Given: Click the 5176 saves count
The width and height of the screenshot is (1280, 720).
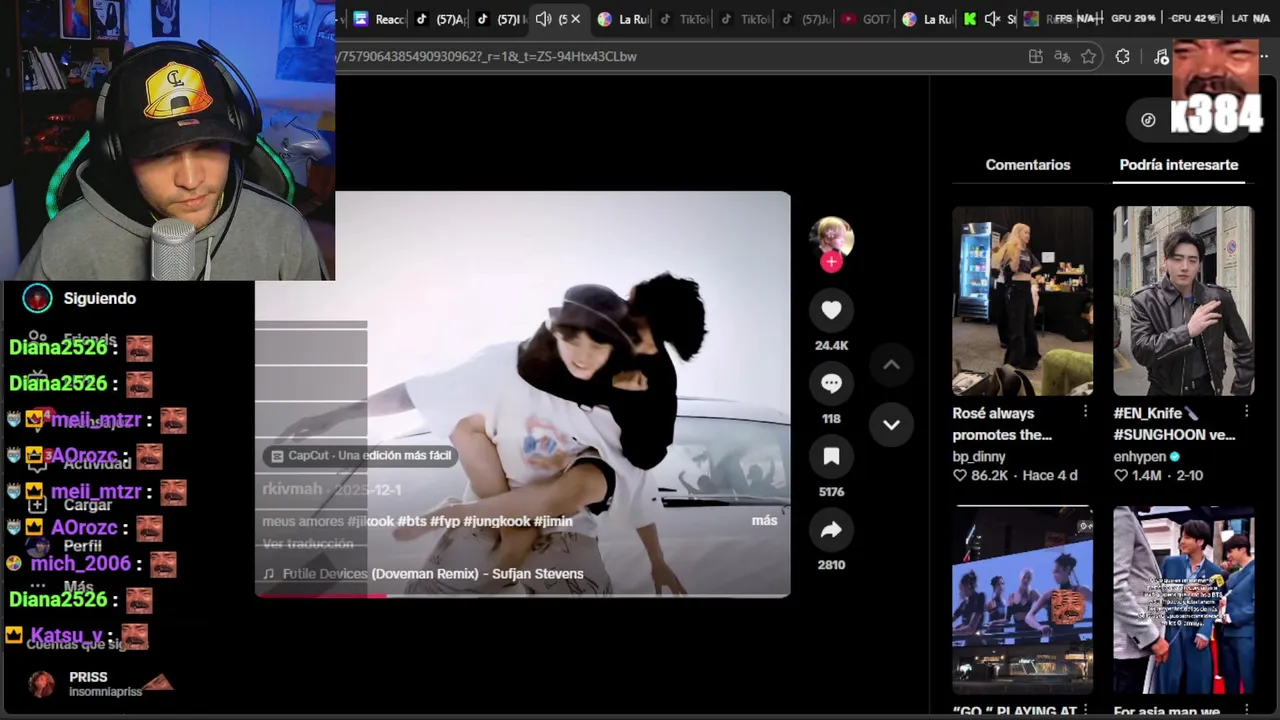Looking at the screenshot, I should (831, 492).
